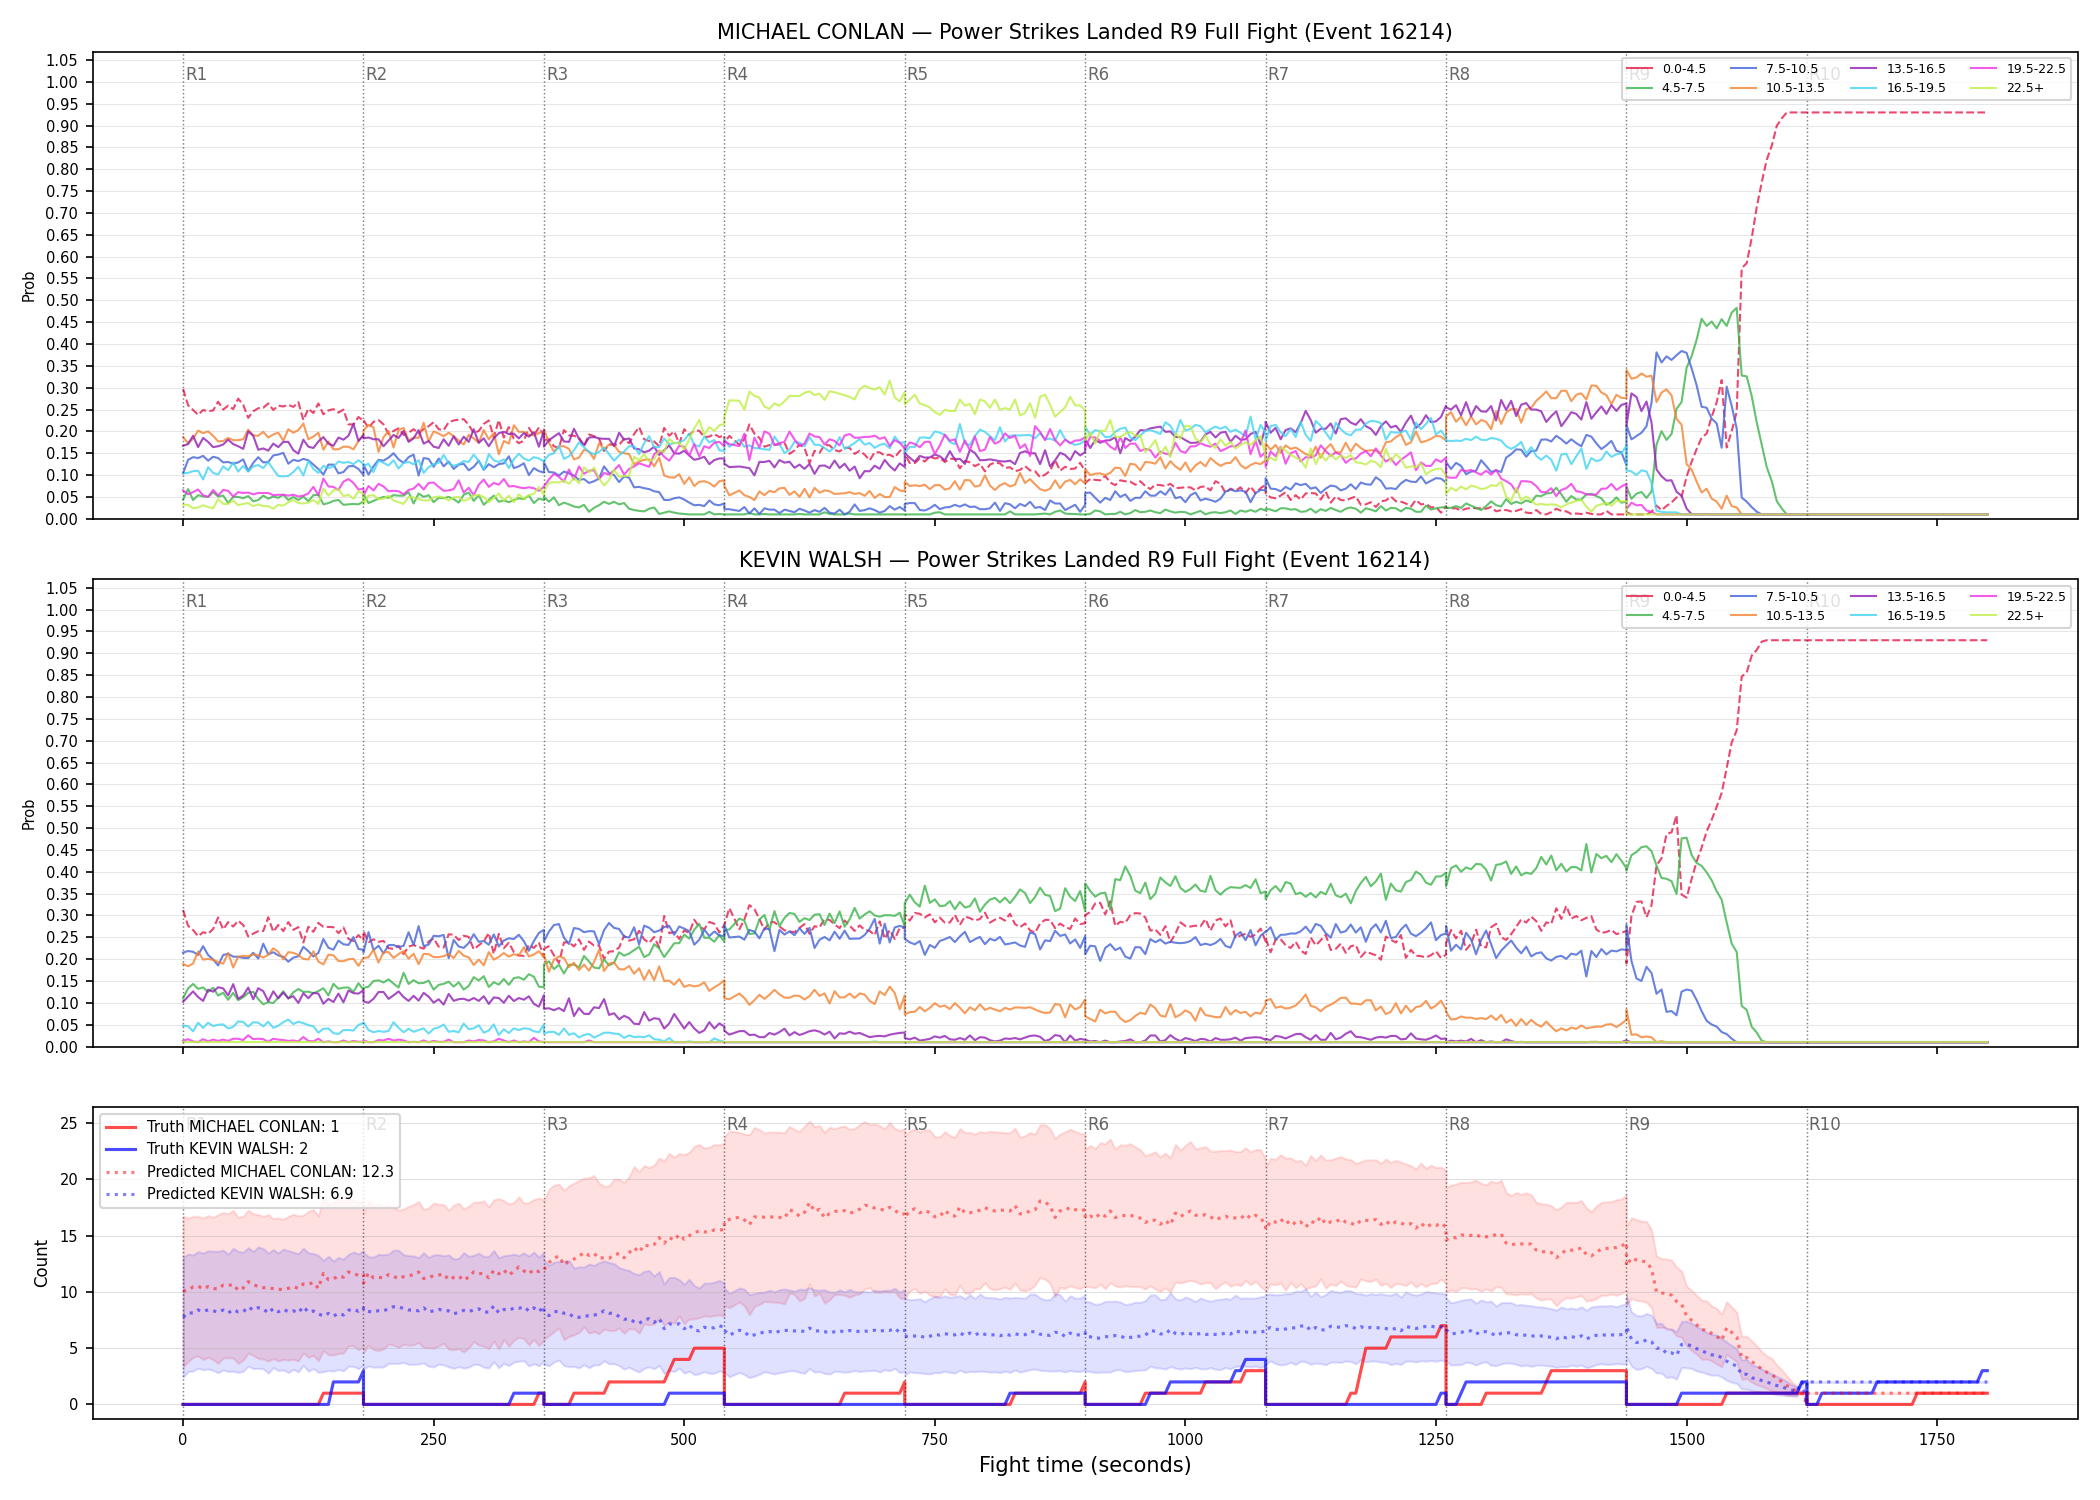The height and width of the screenshot is (1500, 2100).
Task: Select the R3 round marker in Walsh chart
Action: point(557,601)
